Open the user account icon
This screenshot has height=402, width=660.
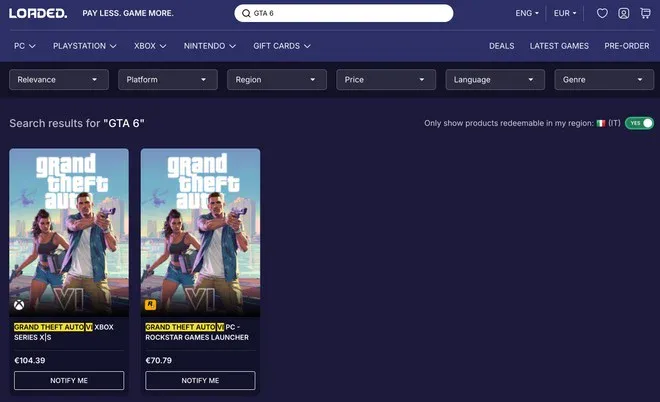tap(624, 13)
